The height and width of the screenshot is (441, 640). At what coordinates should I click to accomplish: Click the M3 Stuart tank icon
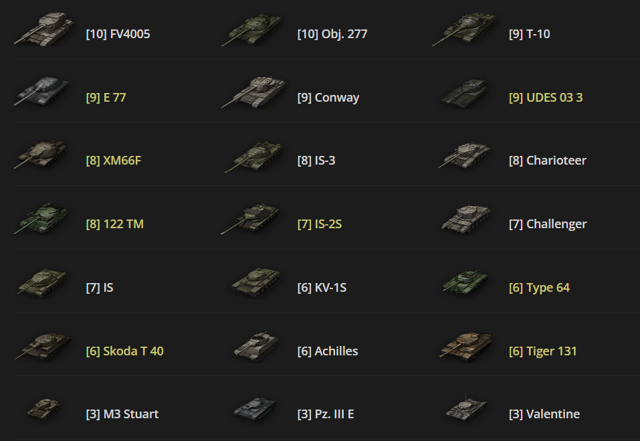pyautogui.click(x=43, y=409)
